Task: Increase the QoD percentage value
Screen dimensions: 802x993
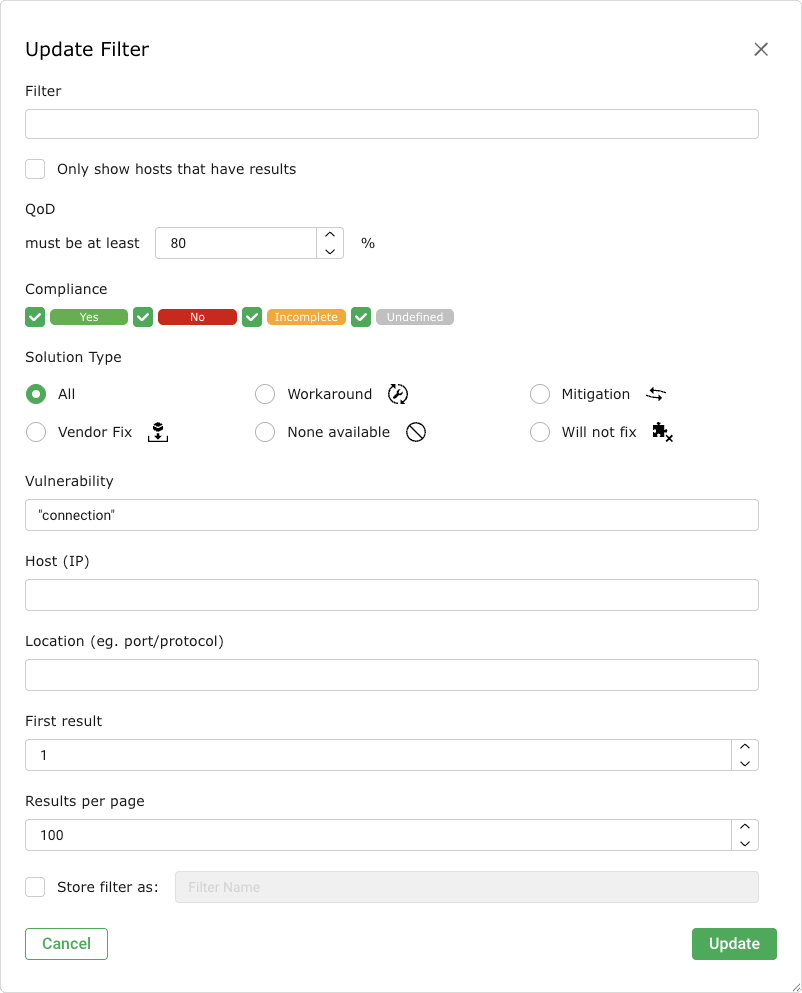Action: click(330, 236)
